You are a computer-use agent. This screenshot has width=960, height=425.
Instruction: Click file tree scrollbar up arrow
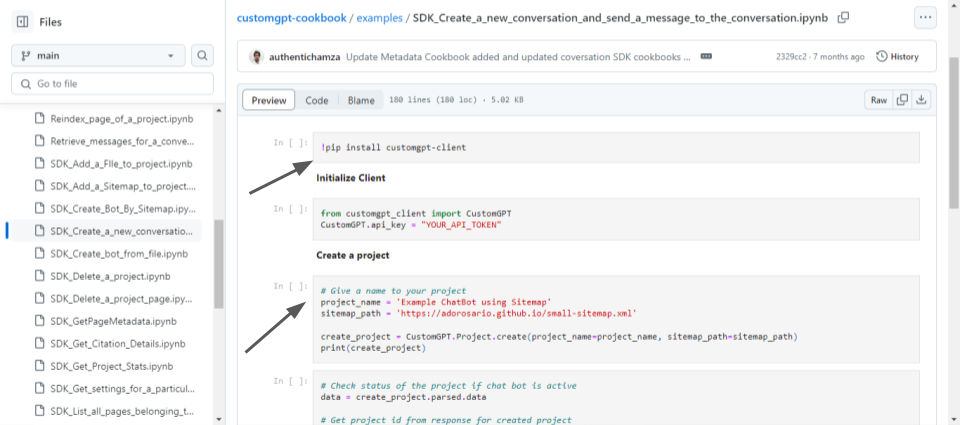pos(219,110)
